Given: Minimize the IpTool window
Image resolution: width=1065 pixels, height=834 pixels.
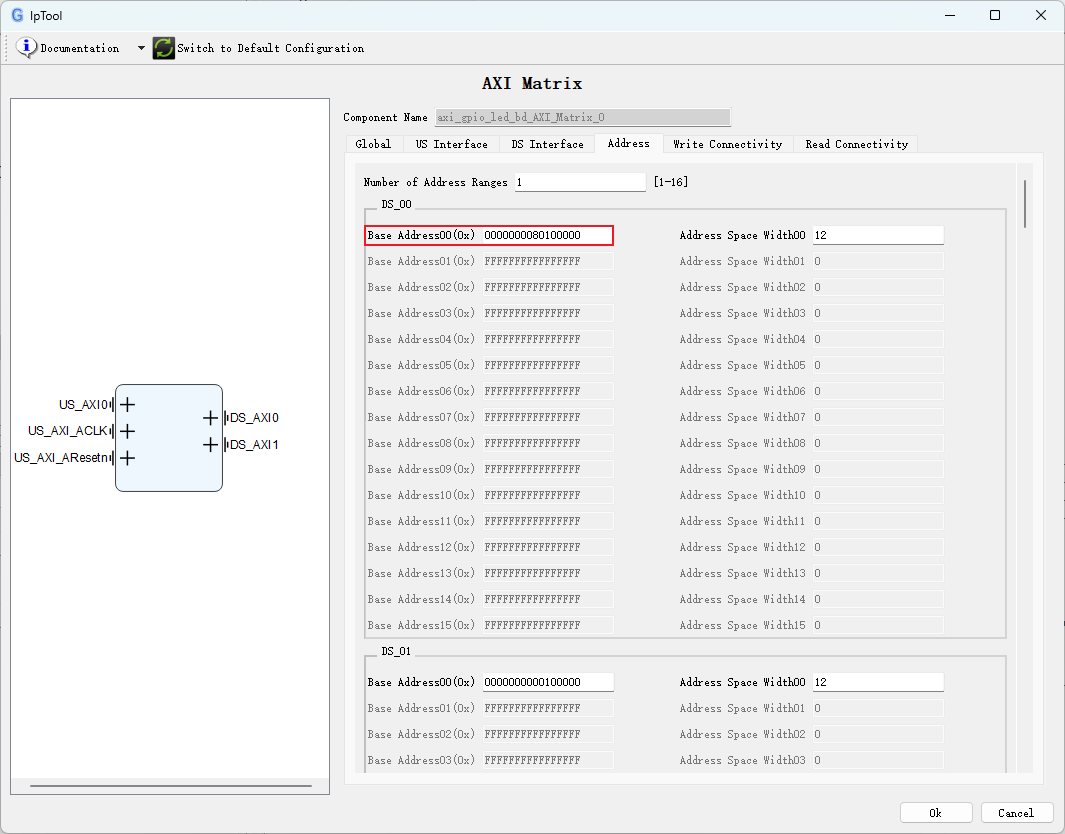Looking at the screenshot, I should click(950, 15).
